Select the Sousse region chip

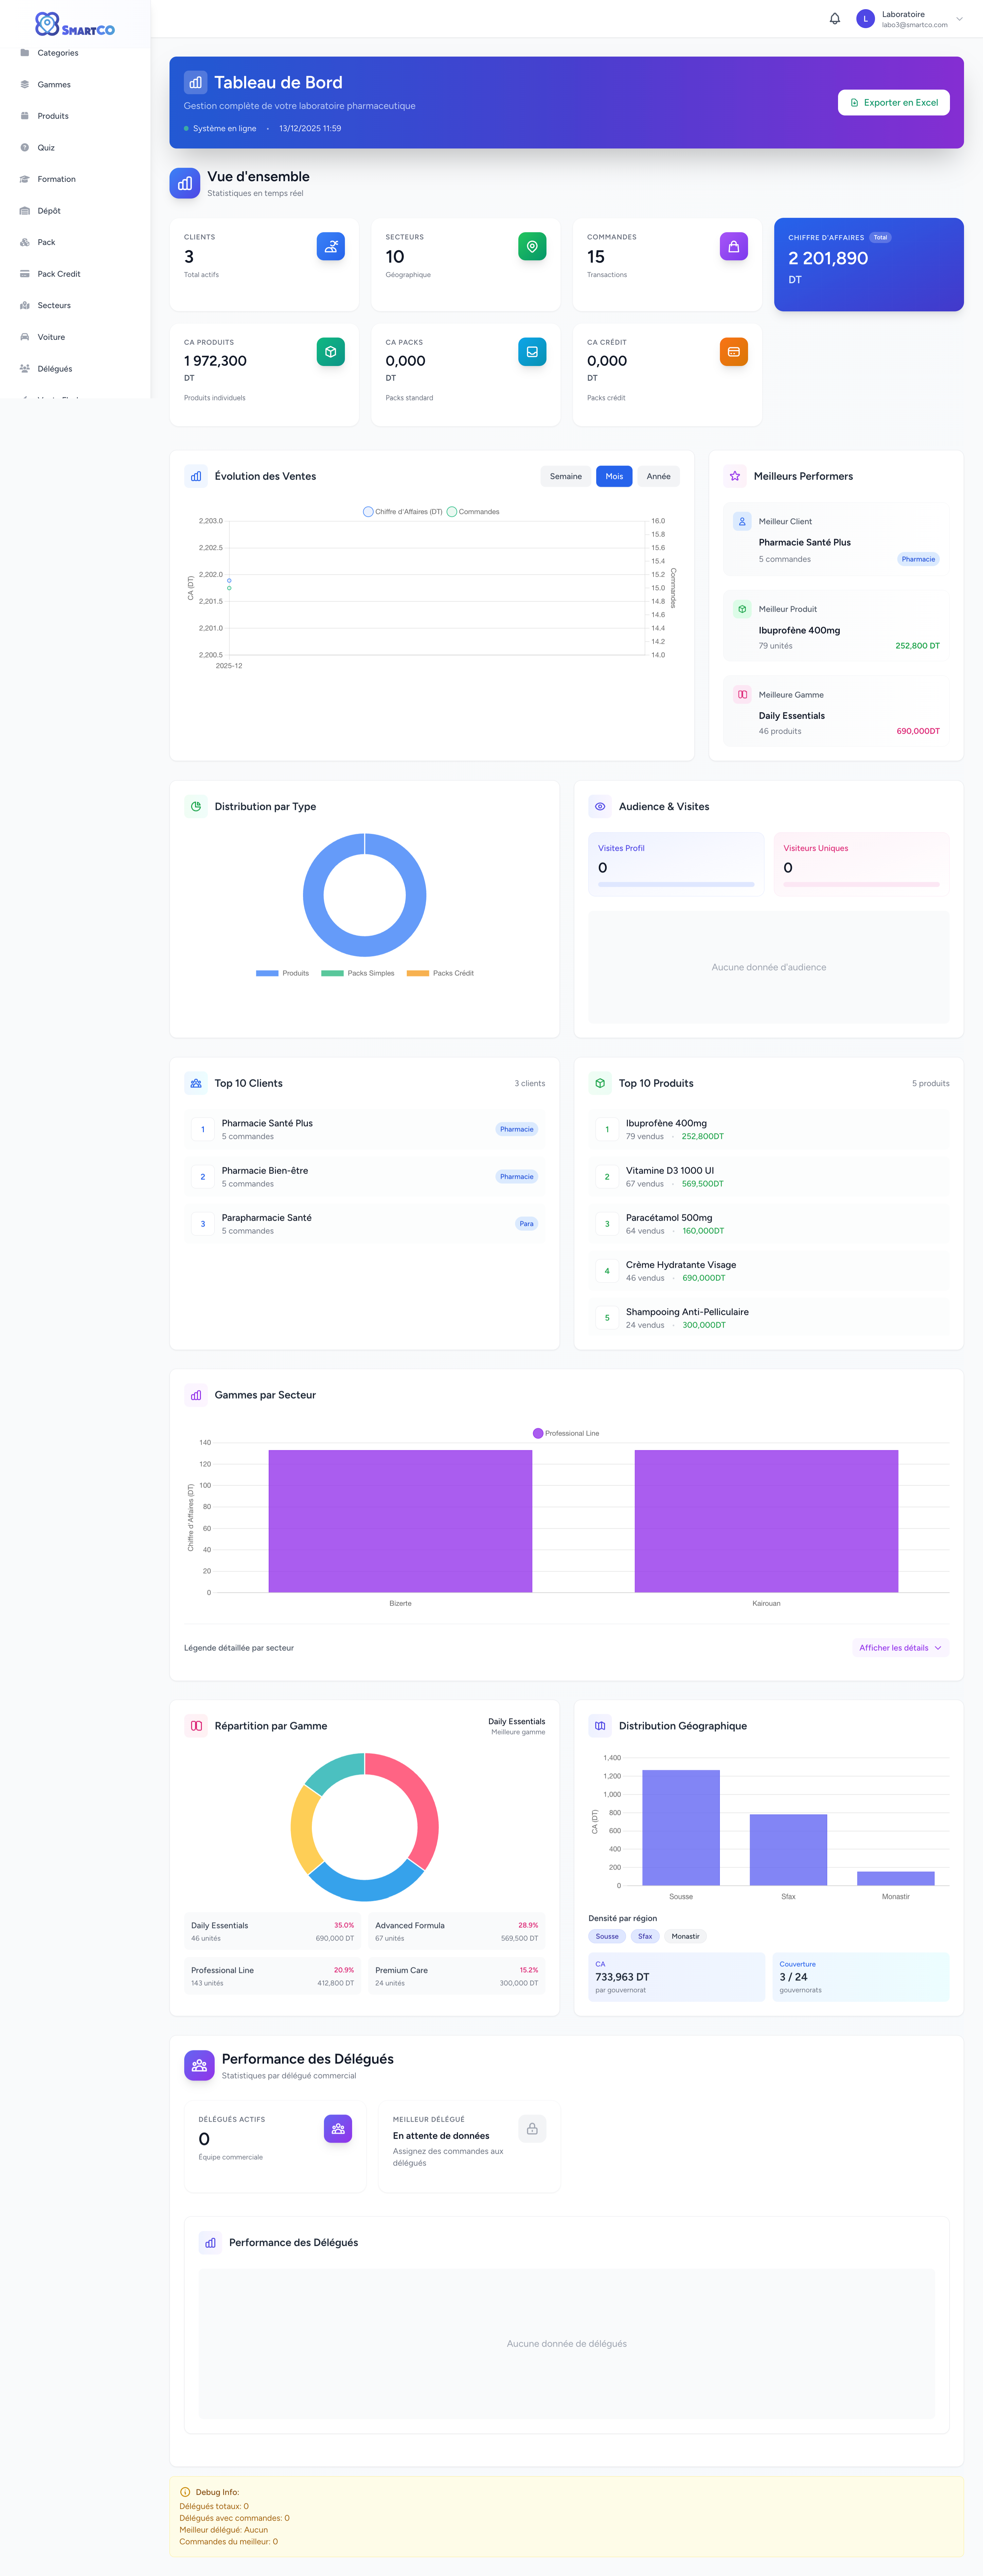pos(607,1936)
